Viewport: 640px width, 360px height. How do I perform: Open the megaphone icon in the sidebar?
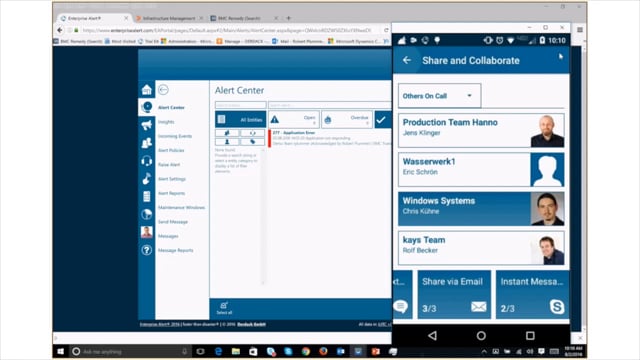coord(147,125)
